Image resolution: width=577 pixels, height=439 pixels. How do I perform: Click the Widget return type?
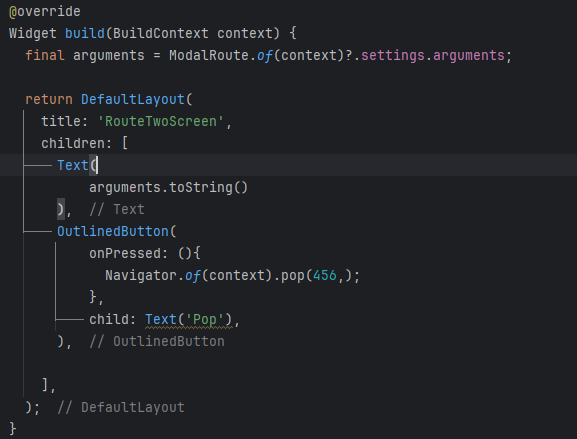tap(33, 33)
